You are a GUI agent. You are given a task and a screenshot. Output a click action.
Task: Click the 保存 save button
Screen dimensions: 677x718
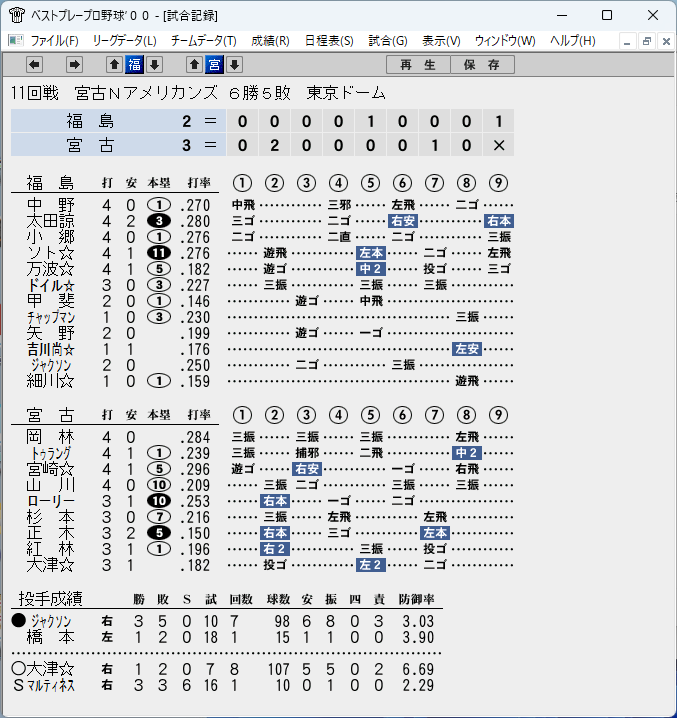[482, 65]
